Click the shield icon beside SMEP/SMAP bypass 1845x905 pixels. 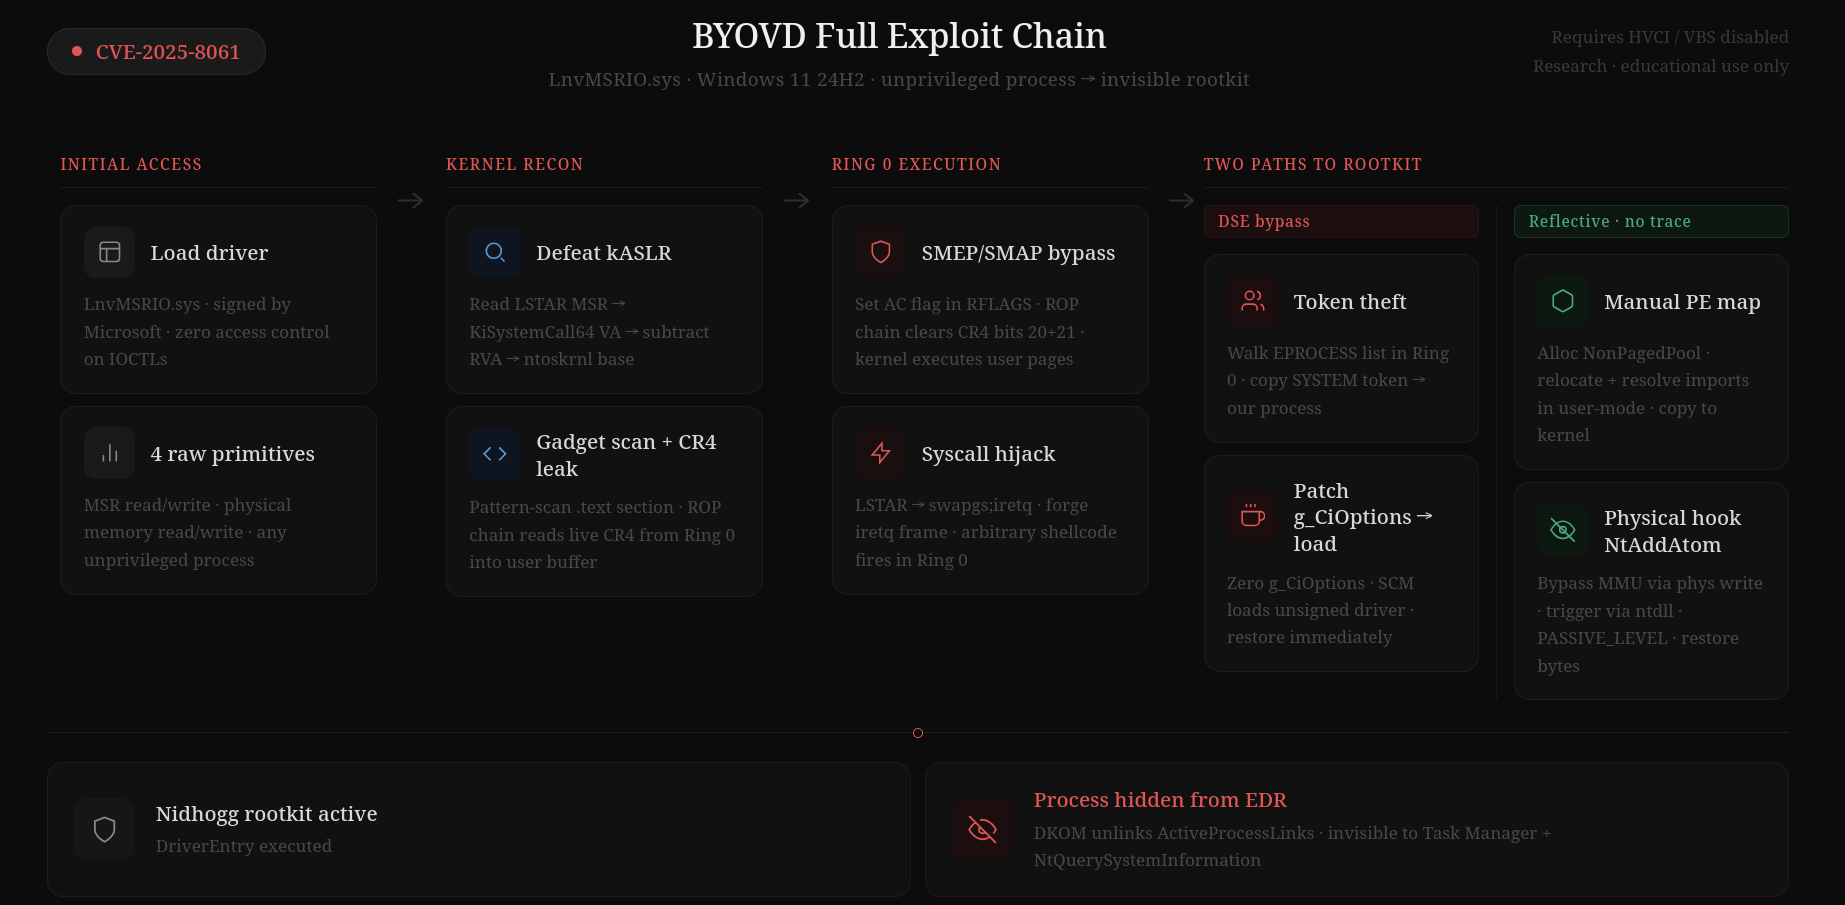[x=881, y=253]
